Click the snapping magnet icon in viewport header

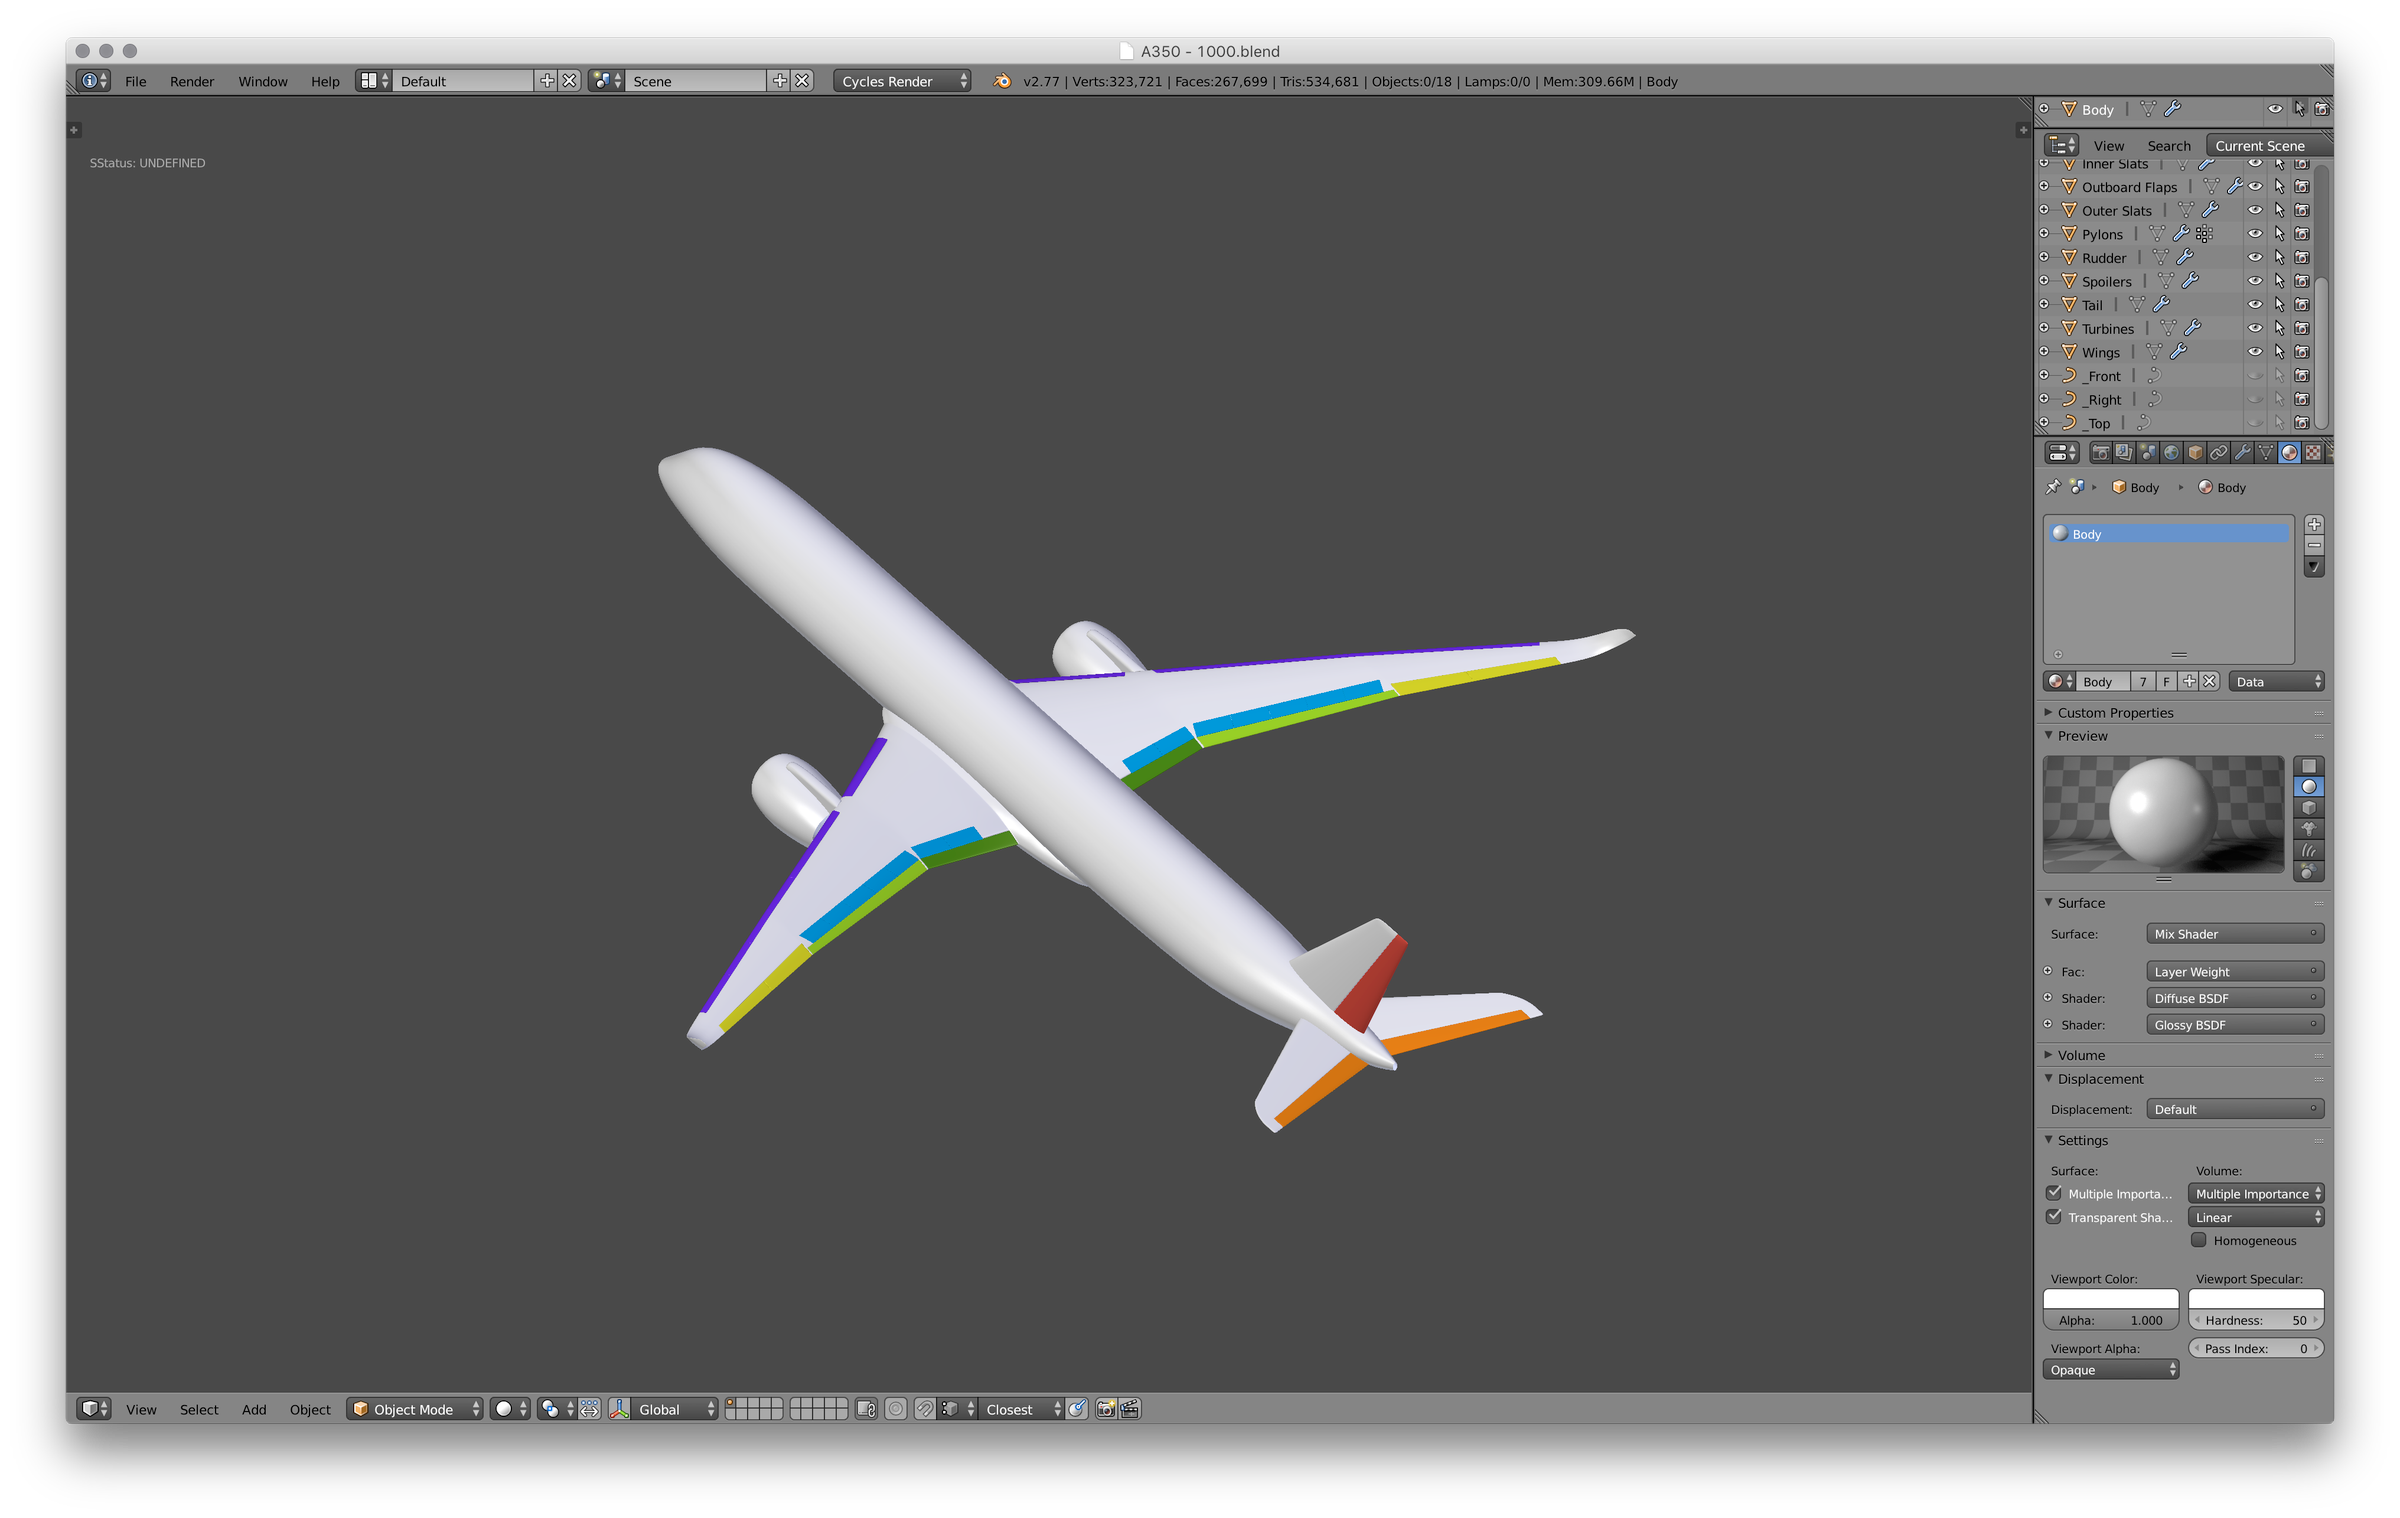[x=924, y=1409]
